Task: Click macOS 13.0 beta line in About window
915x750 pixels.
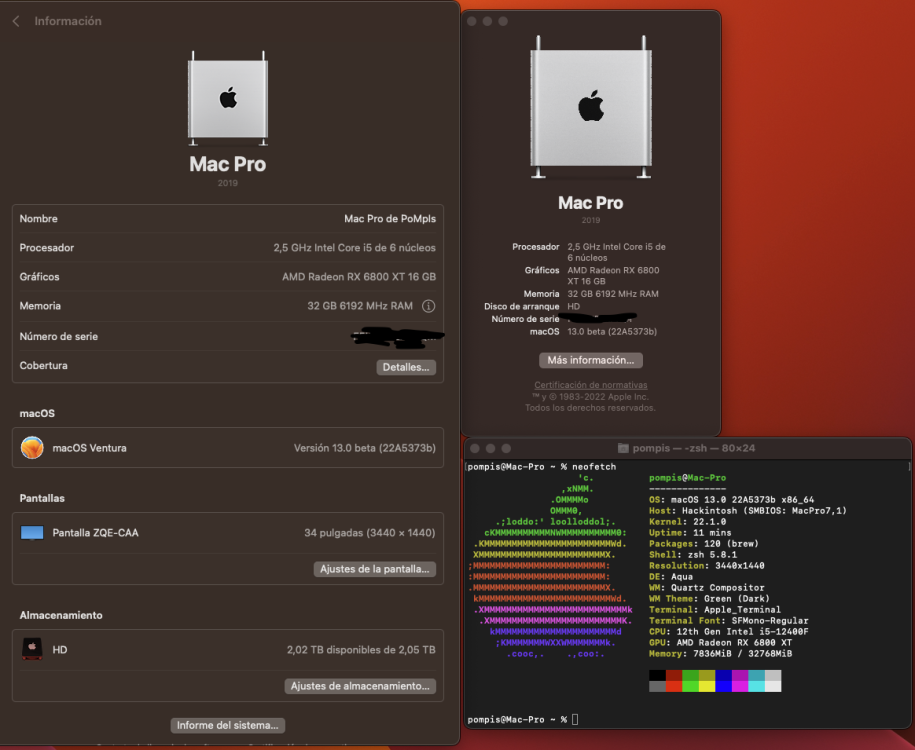Action: click(x=593, y=332)
